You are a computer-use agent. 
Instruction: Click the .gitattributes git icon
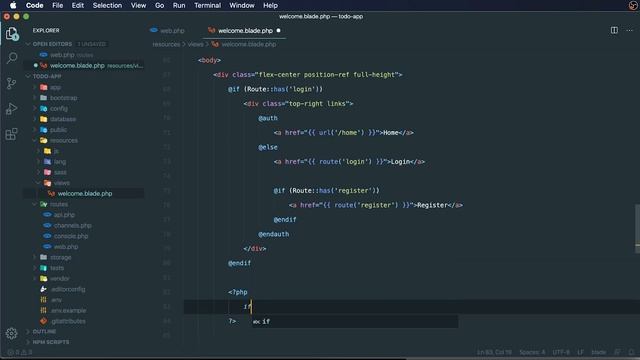44,321
